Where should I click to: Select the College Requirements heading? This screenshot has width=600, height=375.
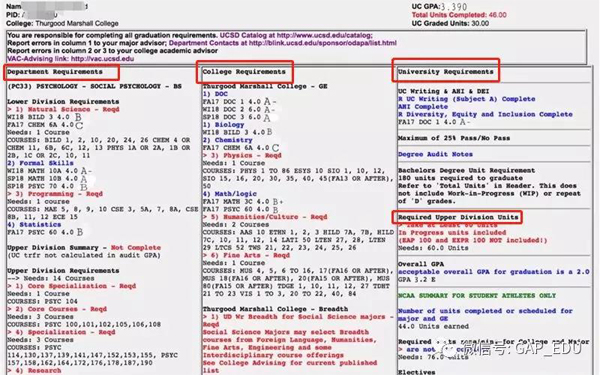click(x=244, y=72)
